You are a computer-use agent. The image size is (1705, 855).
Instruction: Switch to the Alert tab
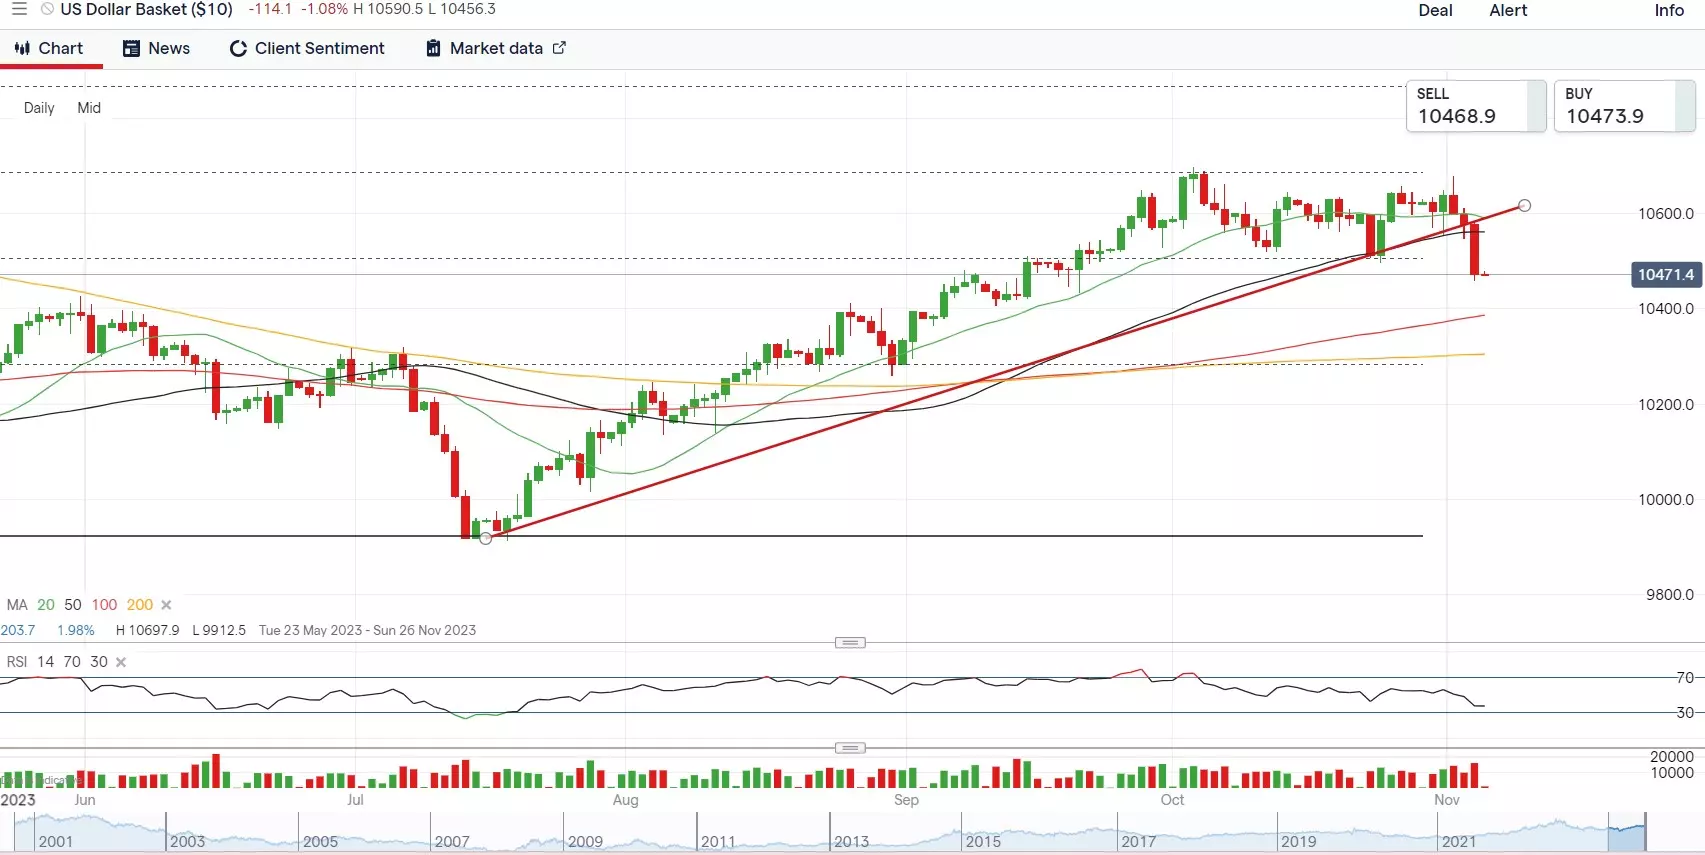tap(1508, 10)
